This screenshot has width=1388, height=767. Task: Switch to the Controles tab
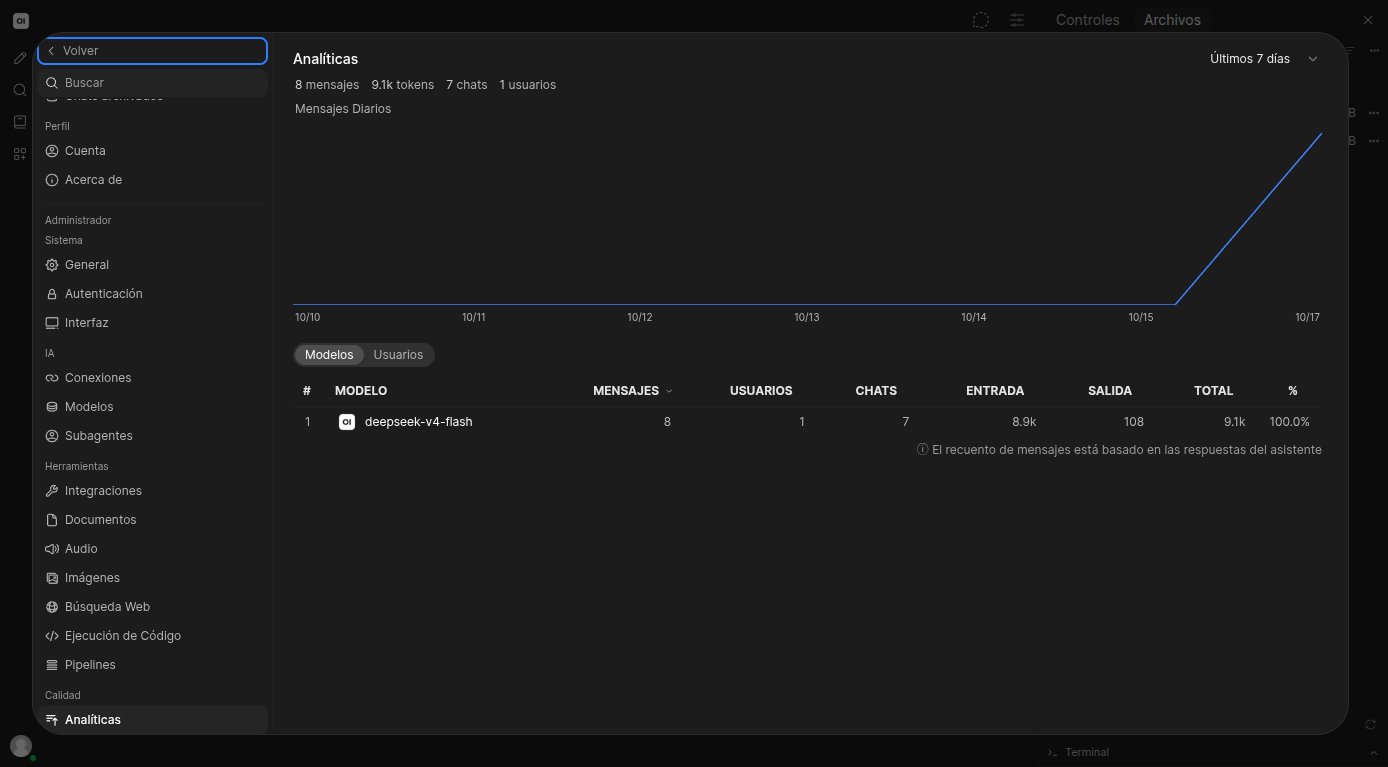click(x=1087, y=20)
